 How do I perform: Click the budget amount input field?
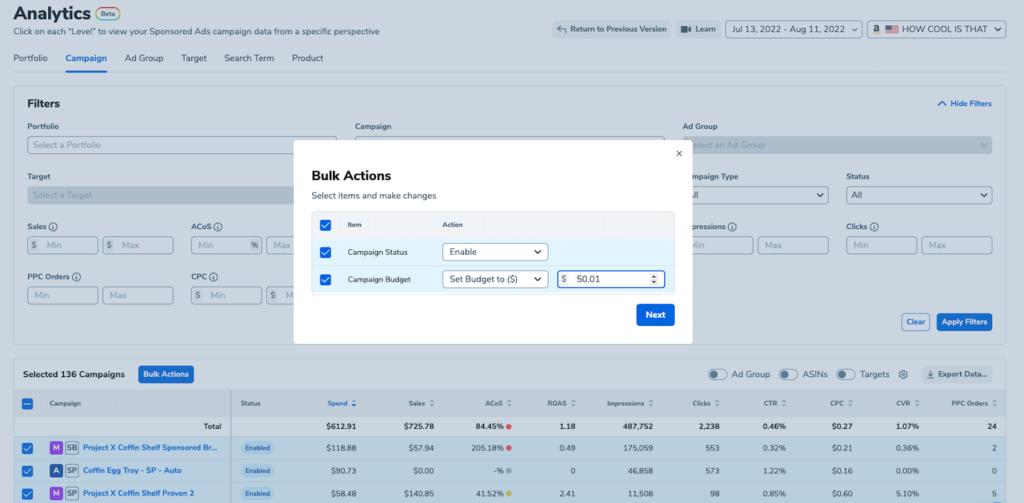click(x=605, y=280)
